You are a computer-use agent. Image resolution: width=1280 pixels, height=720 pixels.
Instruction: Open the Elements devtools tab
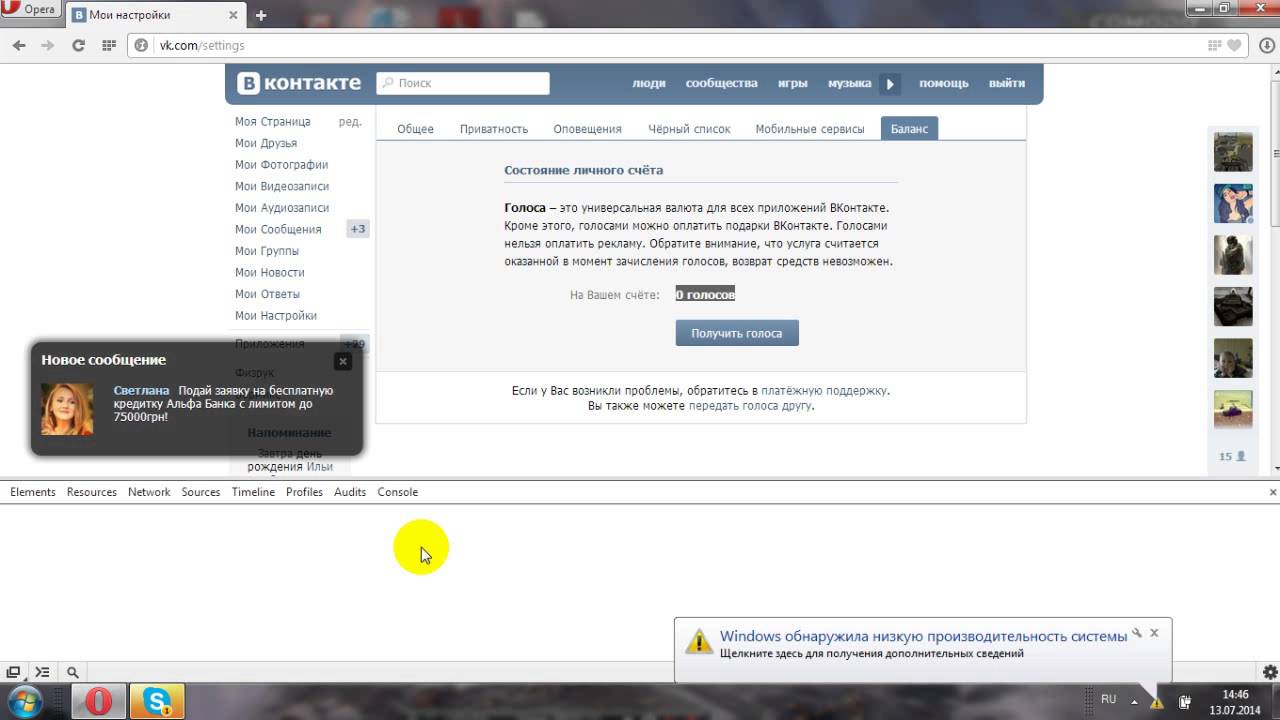(33, 492)
